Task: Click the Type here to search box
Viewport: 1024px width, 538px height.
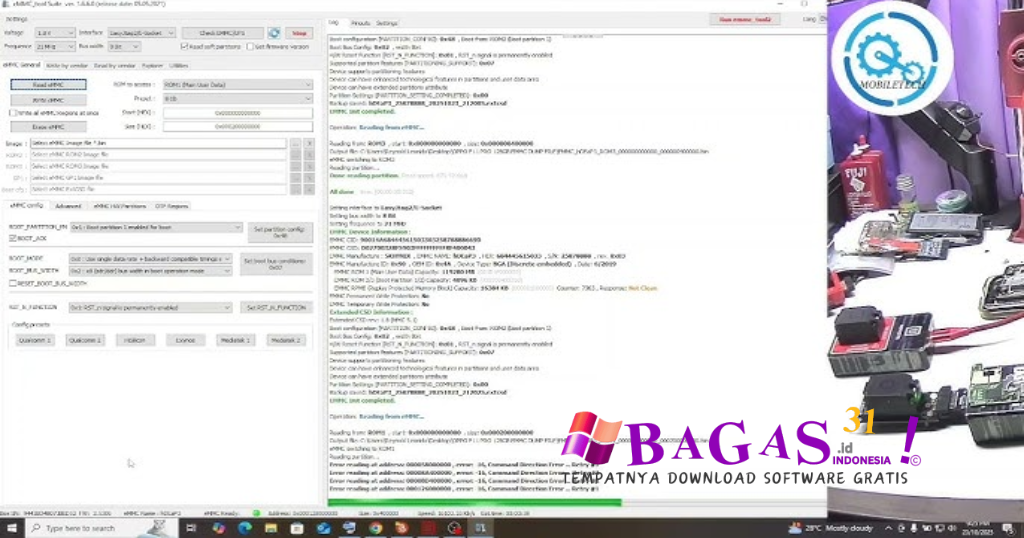Action: [101, 528]
